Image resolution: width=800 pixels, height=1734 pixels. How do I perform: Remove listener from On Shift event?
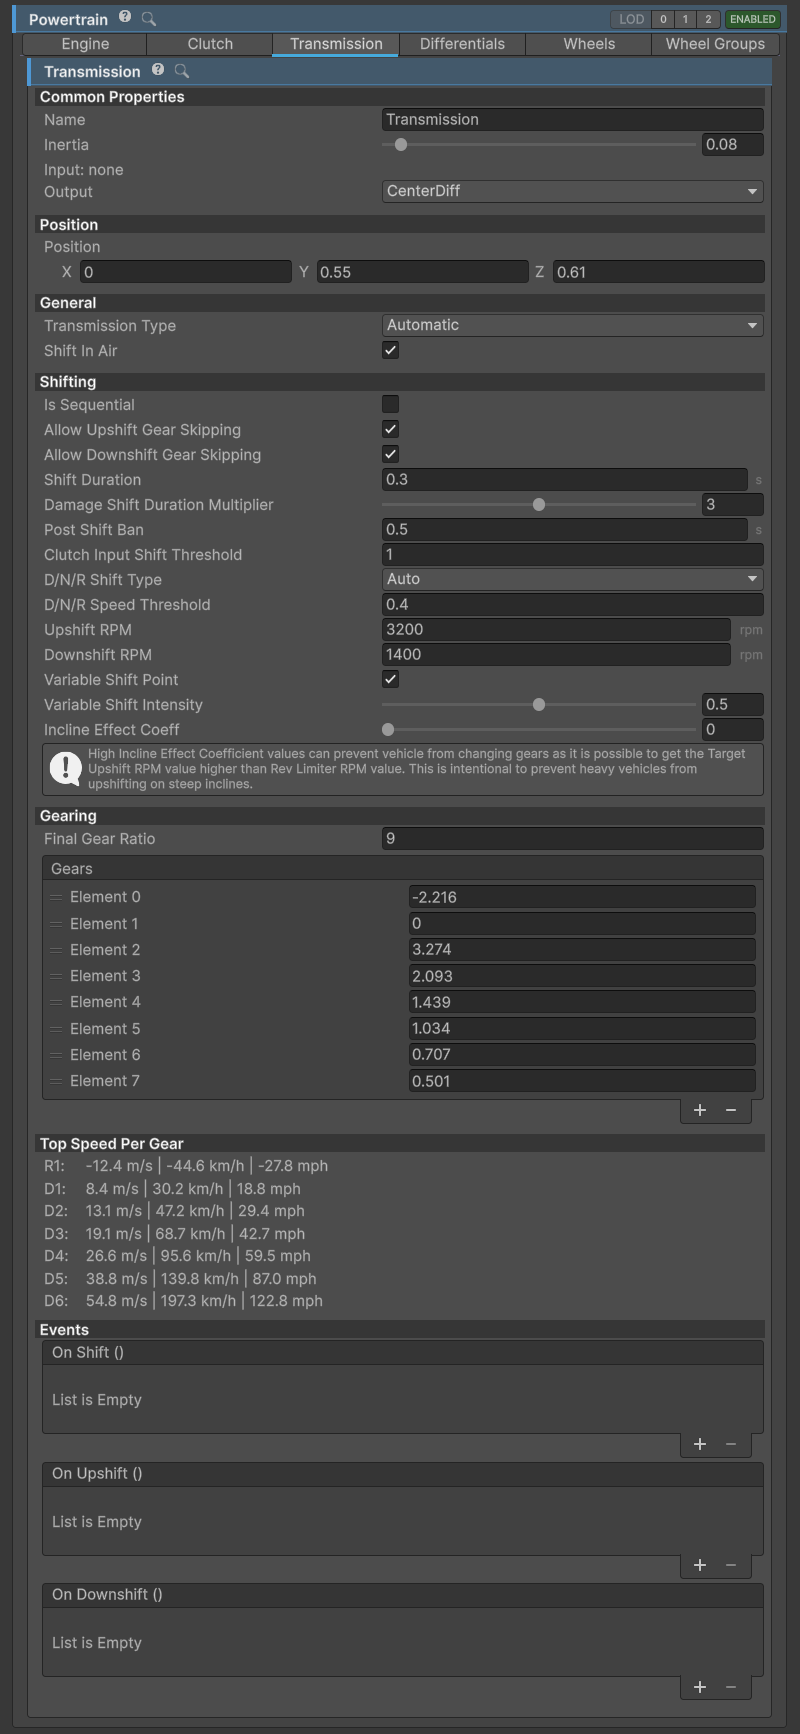[731, 1444]
